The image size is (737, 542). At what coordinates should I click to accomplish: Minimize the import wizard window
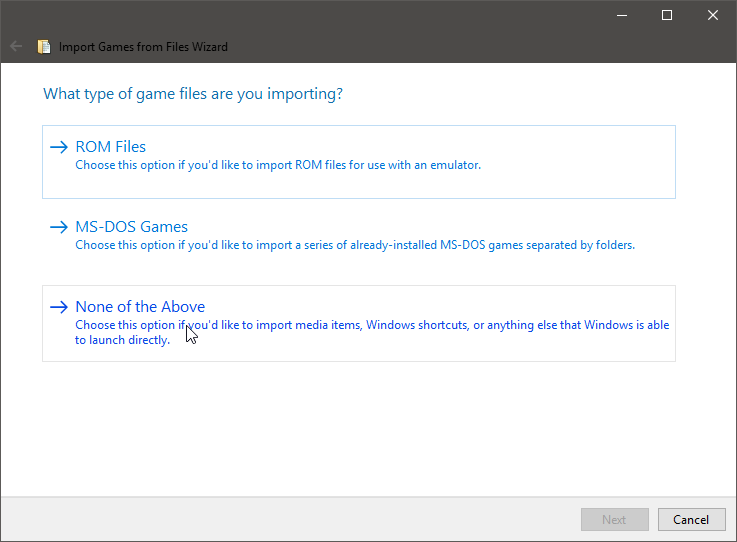621,15
